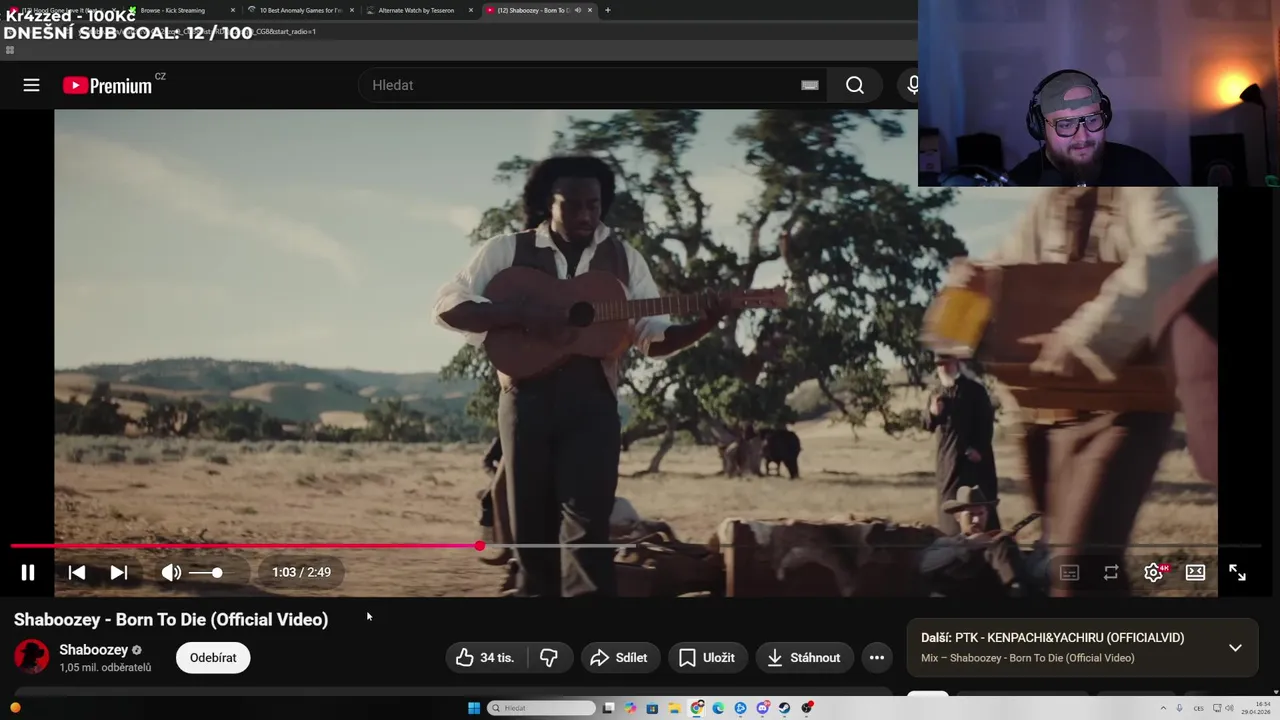Open the taskbar clock and date
Image resolution: width=1280 pixels, height=720 pixels.
pos(1256,708)
